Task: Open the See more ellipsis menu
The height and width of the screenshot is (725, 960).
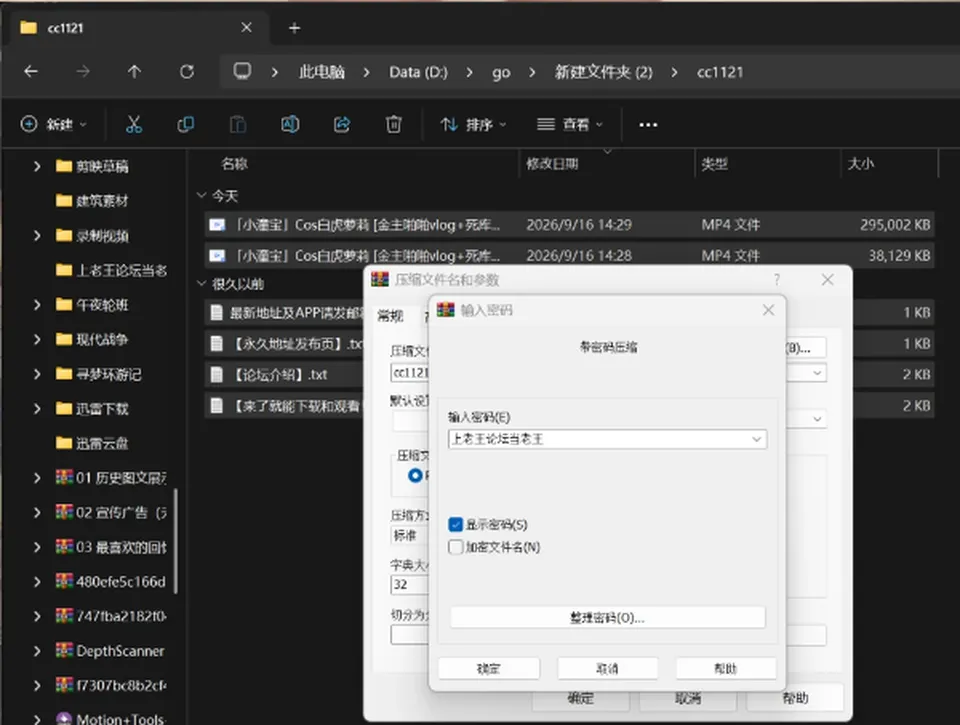Action: click(x=648, y=125)
